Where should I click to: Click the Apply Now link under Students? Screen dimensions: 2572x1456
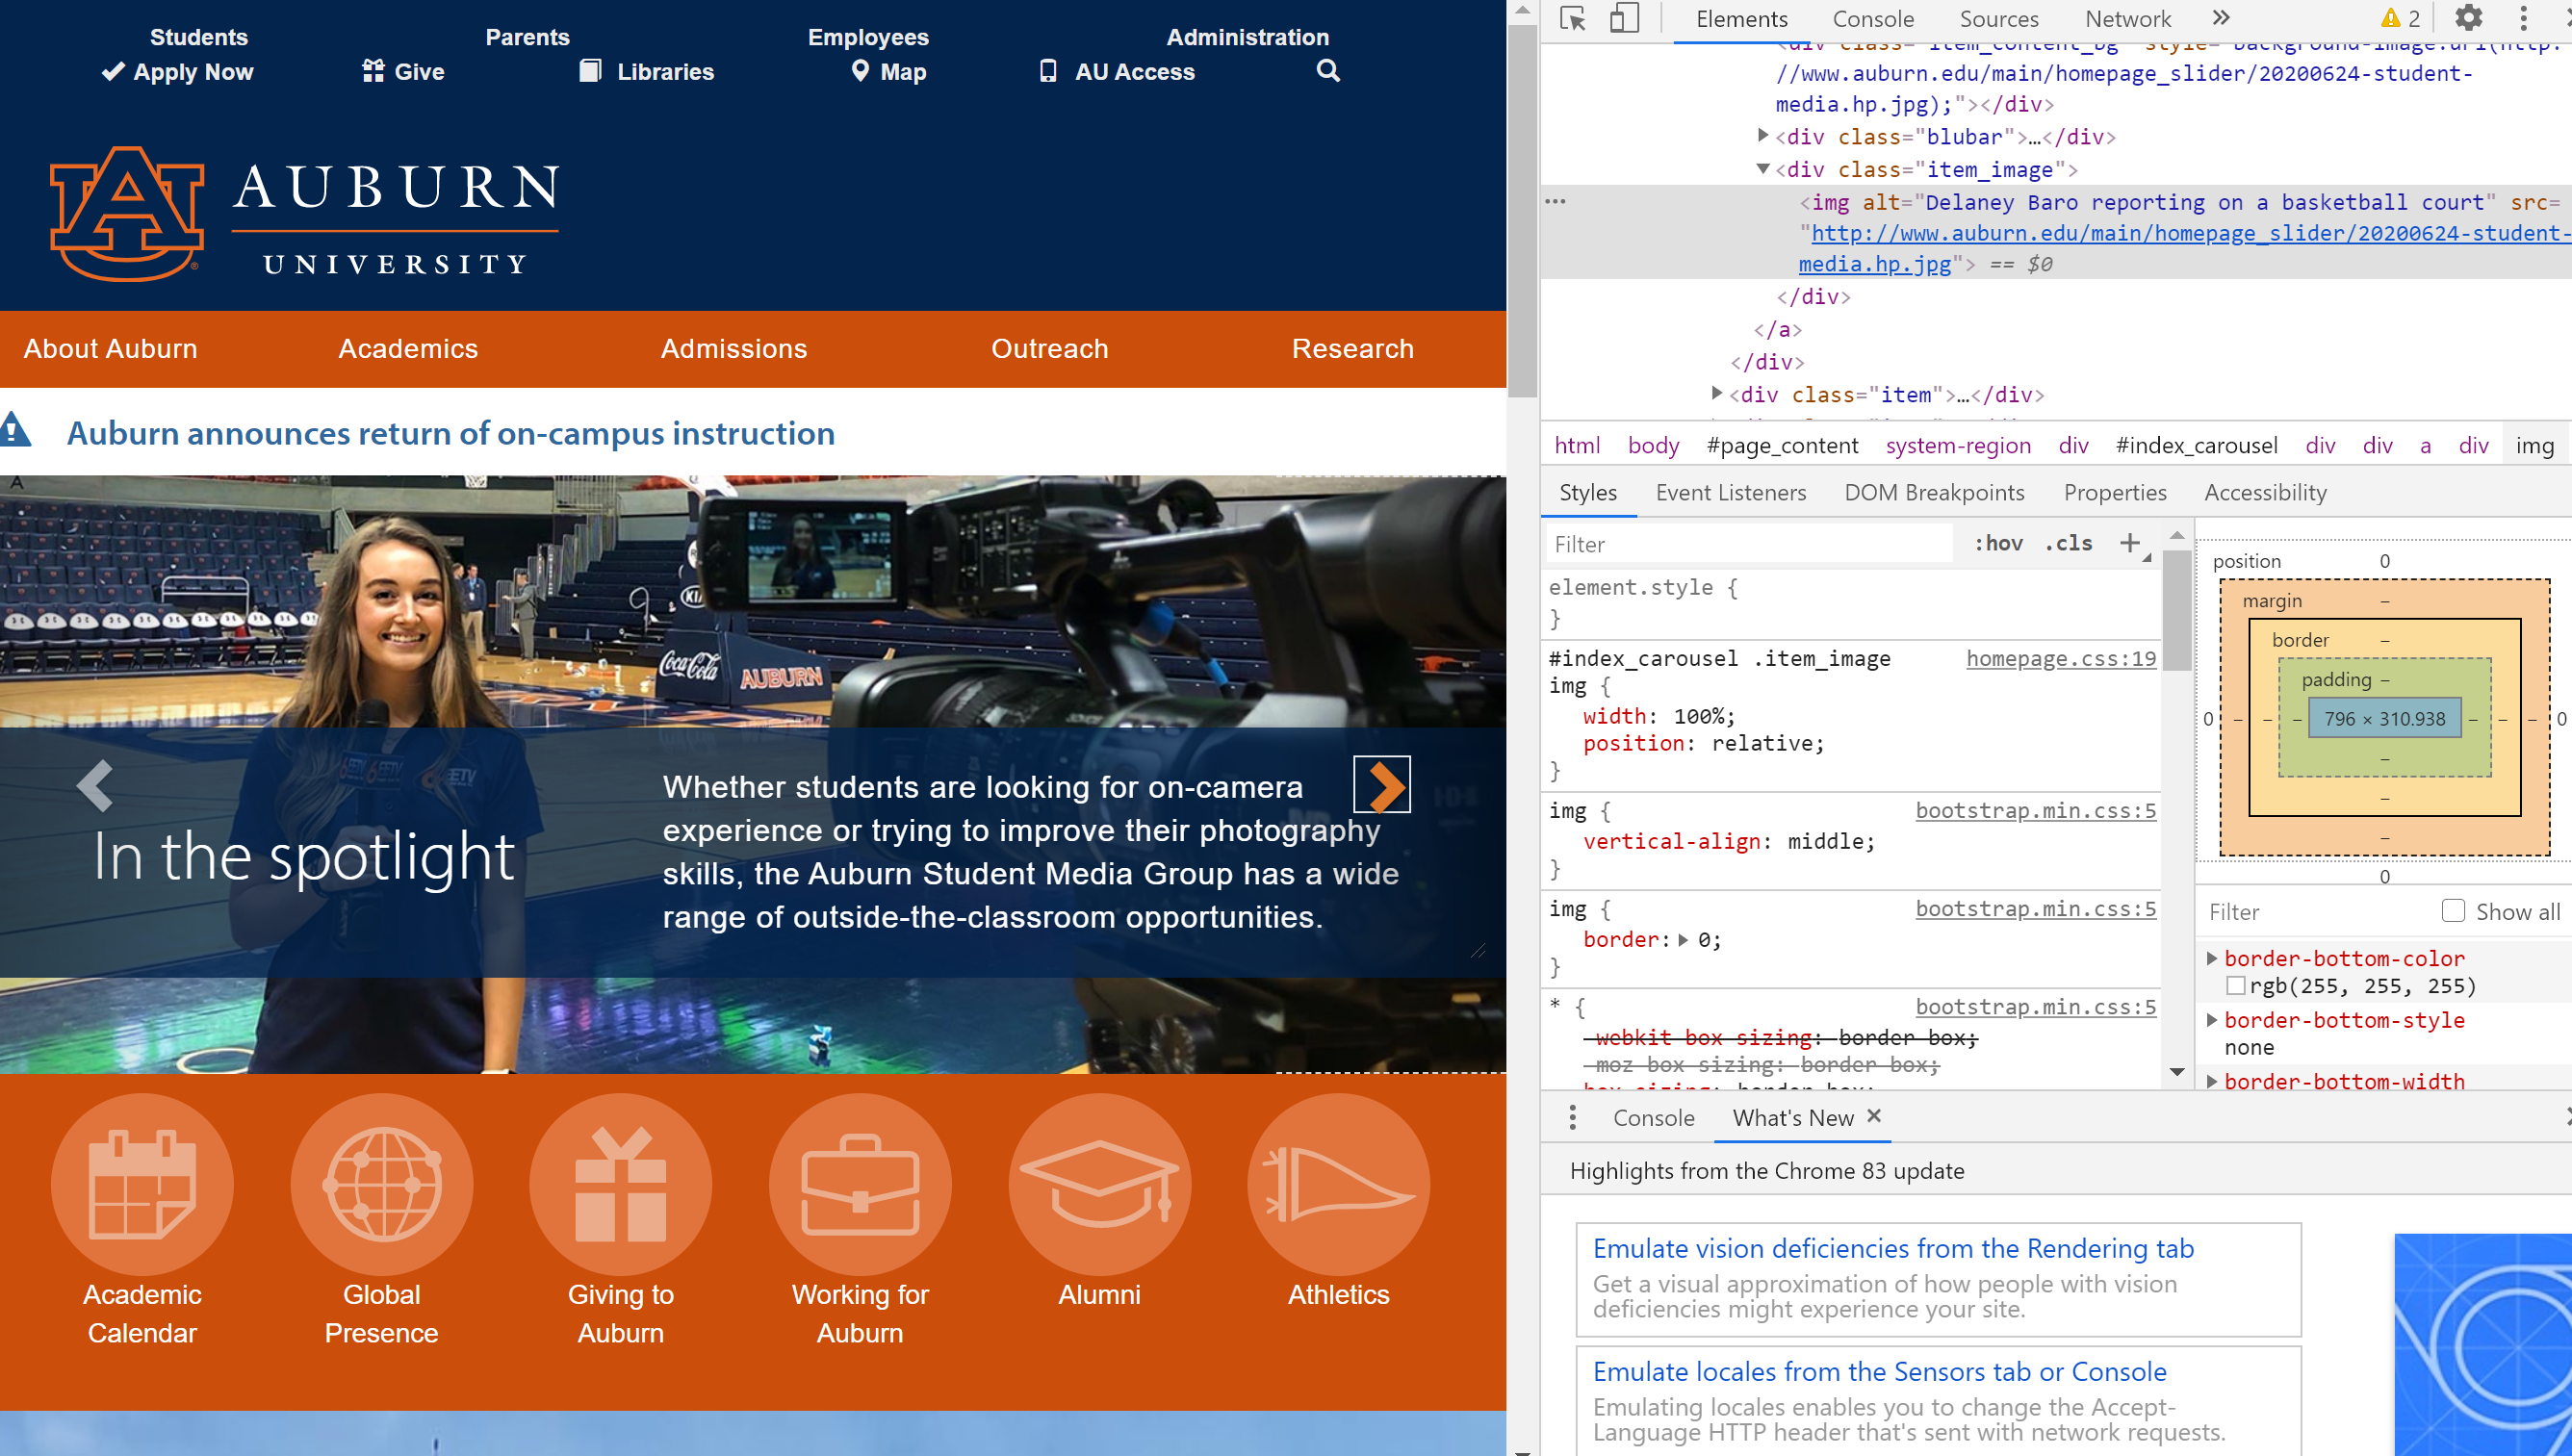point(194,72)
